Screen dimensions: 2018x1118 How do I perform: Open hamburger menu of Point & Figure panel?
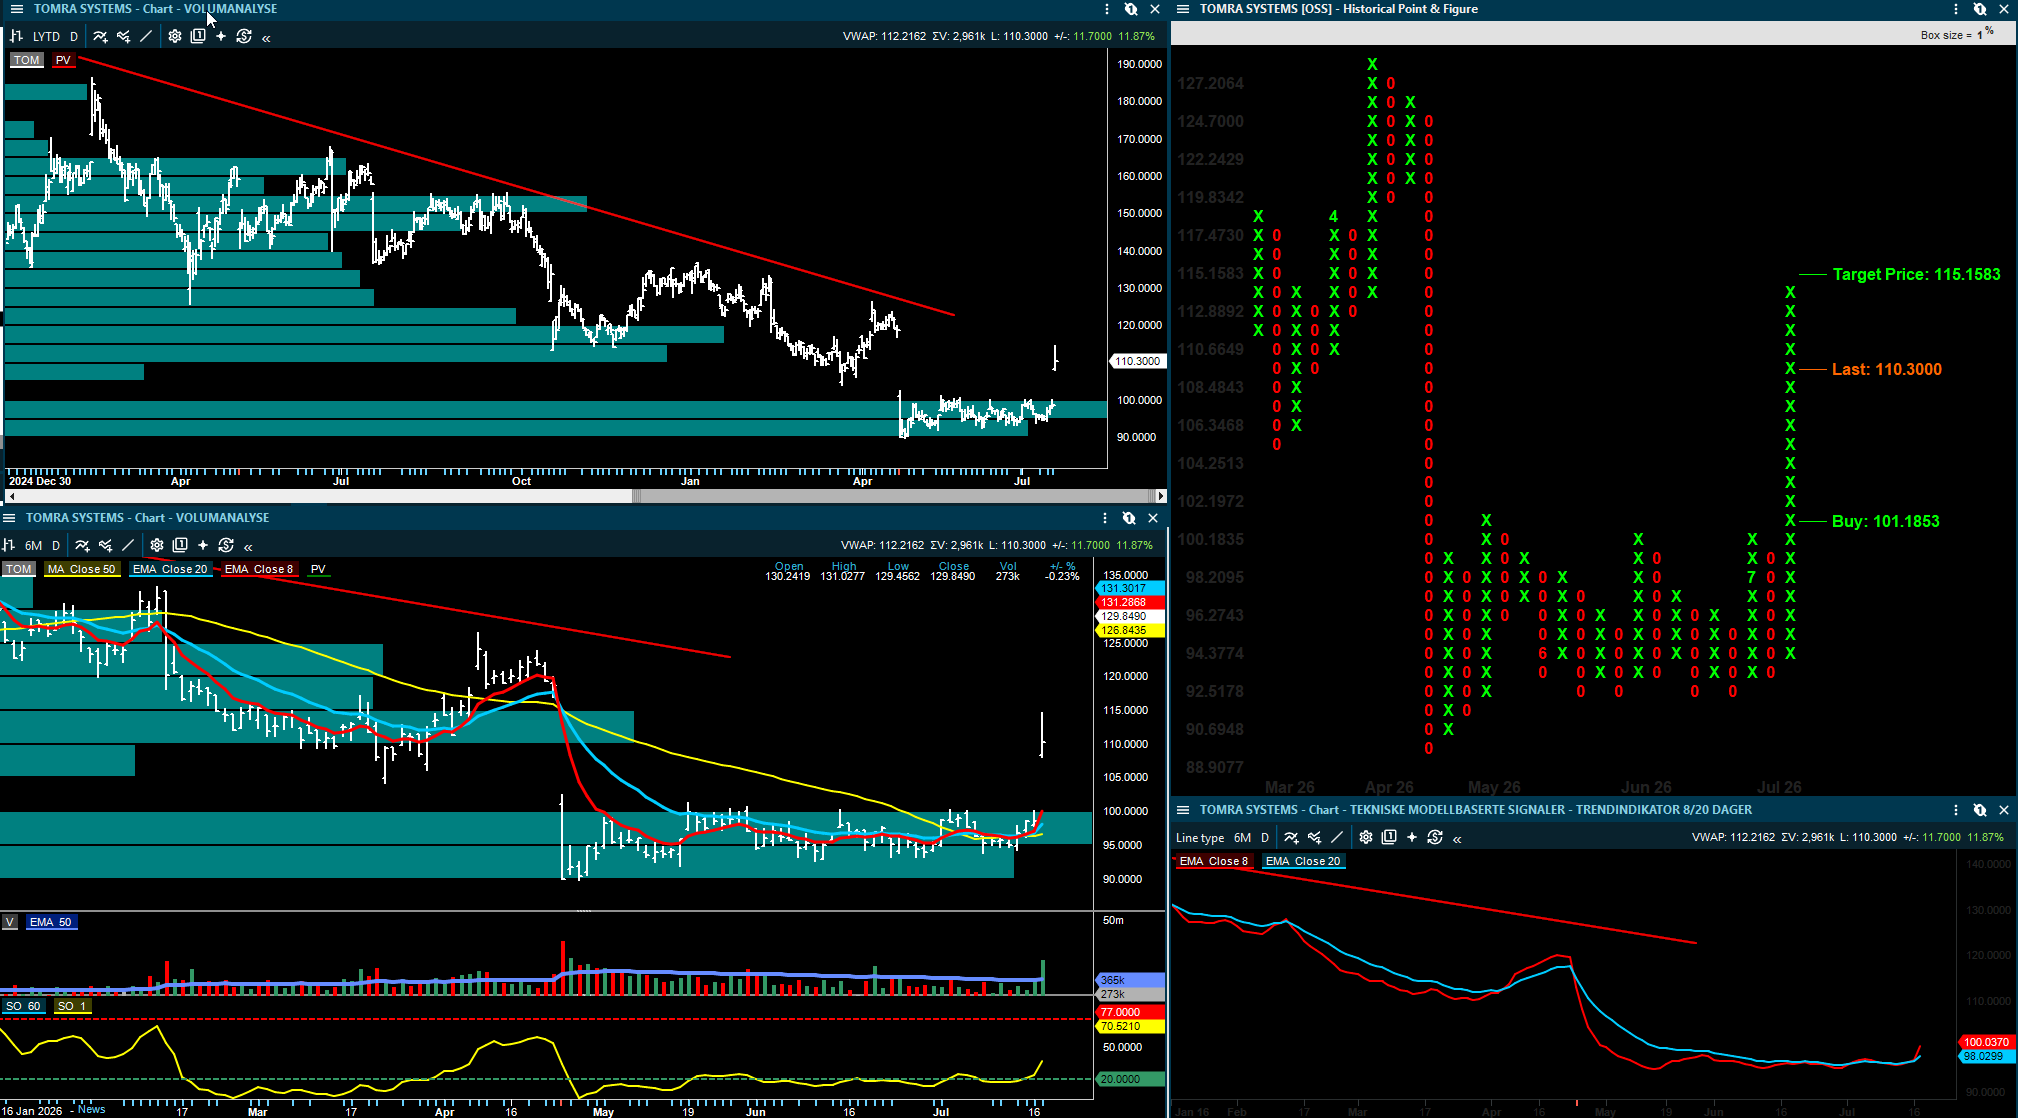tap(1183, 9)
